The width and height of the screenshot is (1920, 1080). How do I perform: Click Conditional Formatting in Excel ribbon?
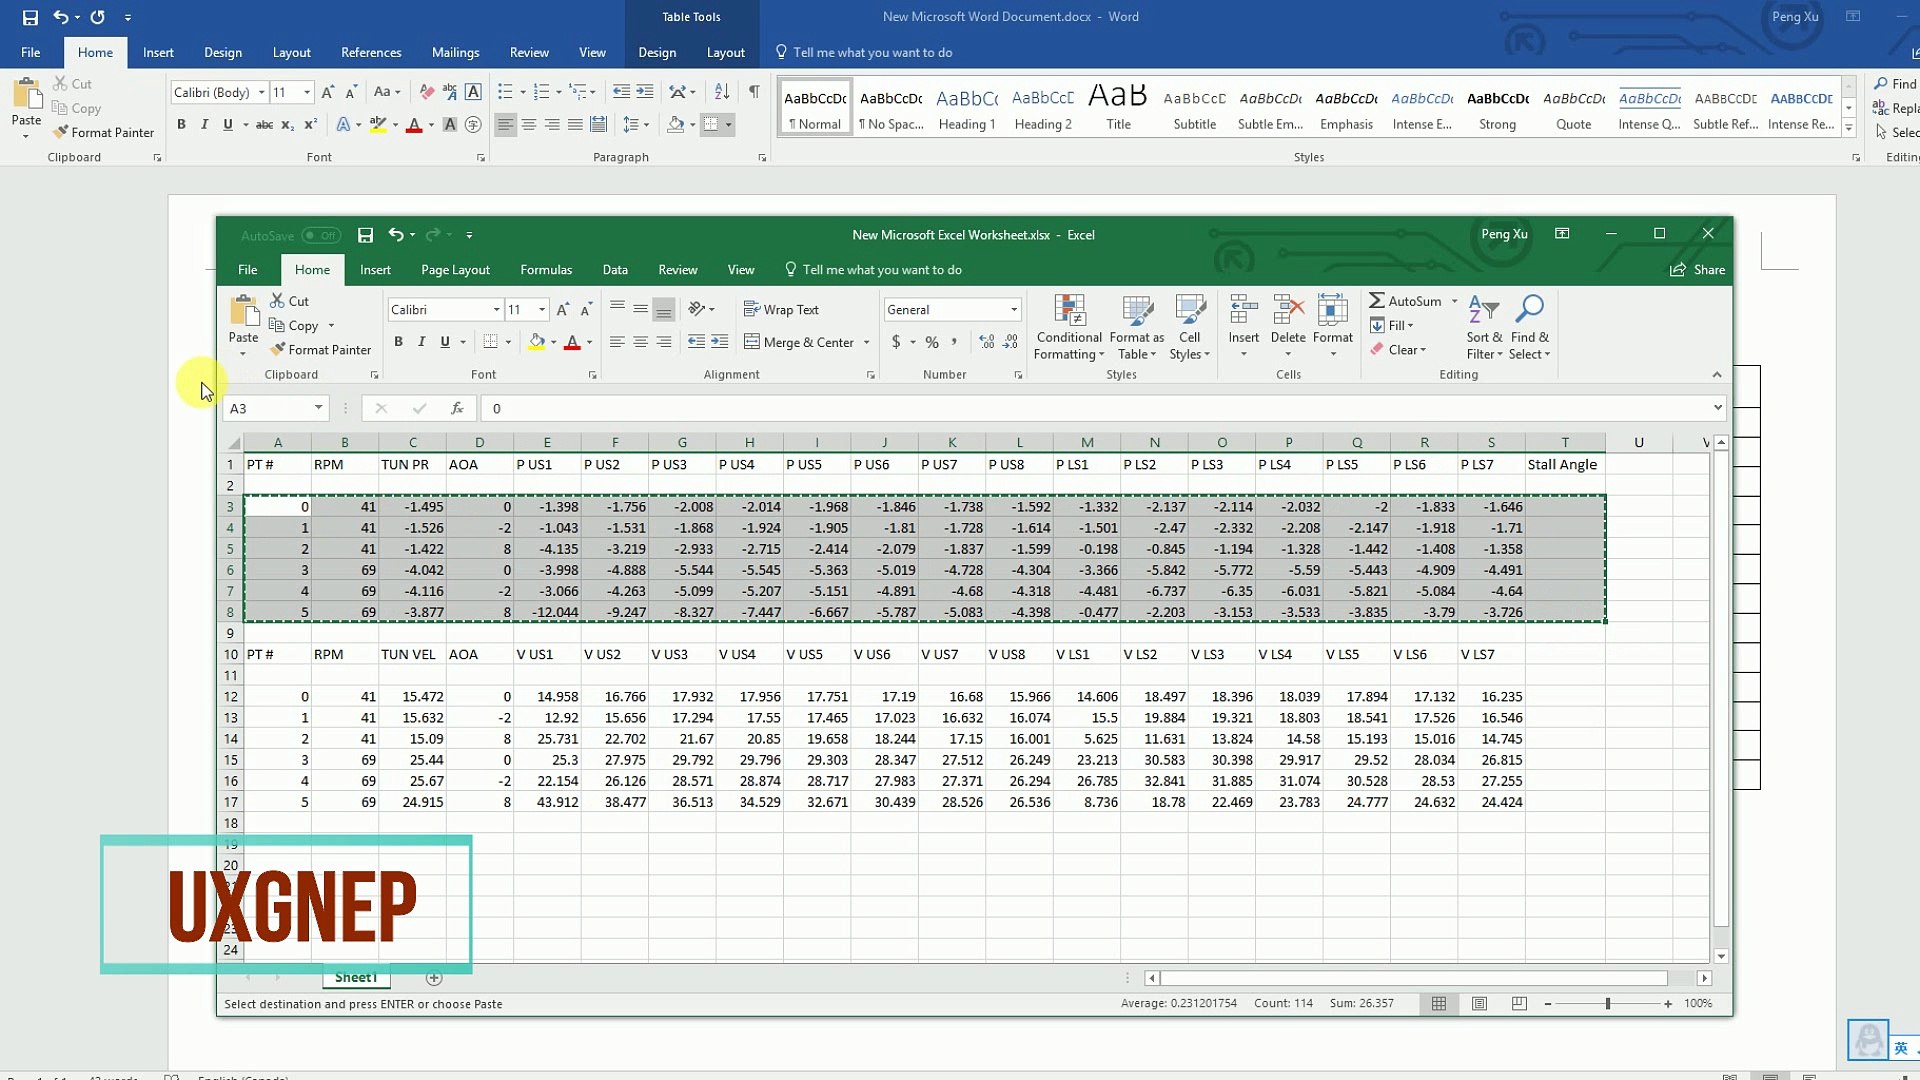tap(1069, 327)
